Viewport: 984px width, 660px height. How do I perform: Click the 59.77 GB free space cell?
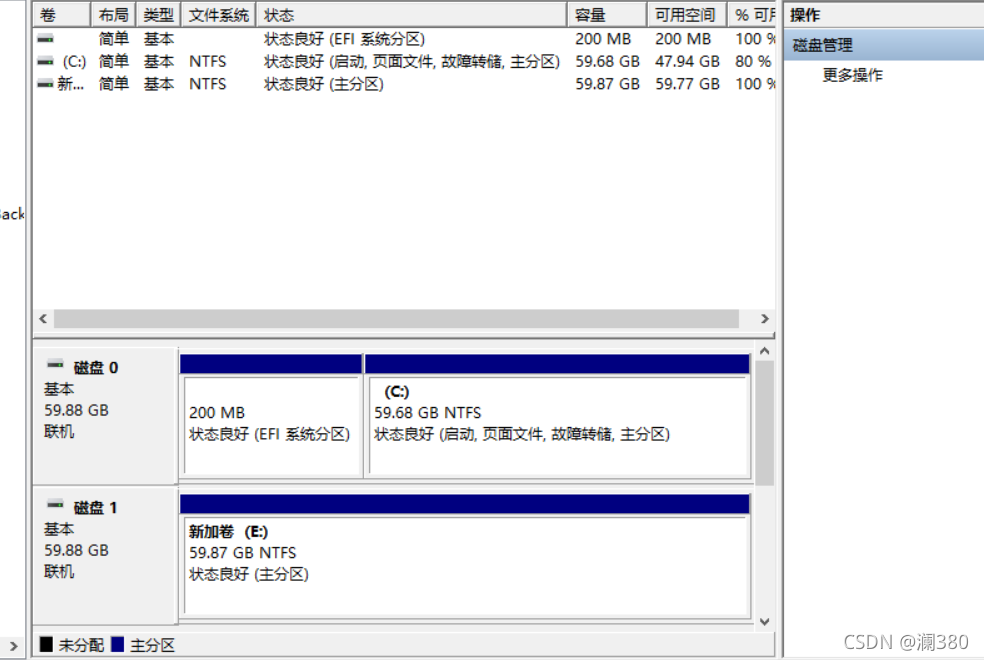[x=687, y=83]
